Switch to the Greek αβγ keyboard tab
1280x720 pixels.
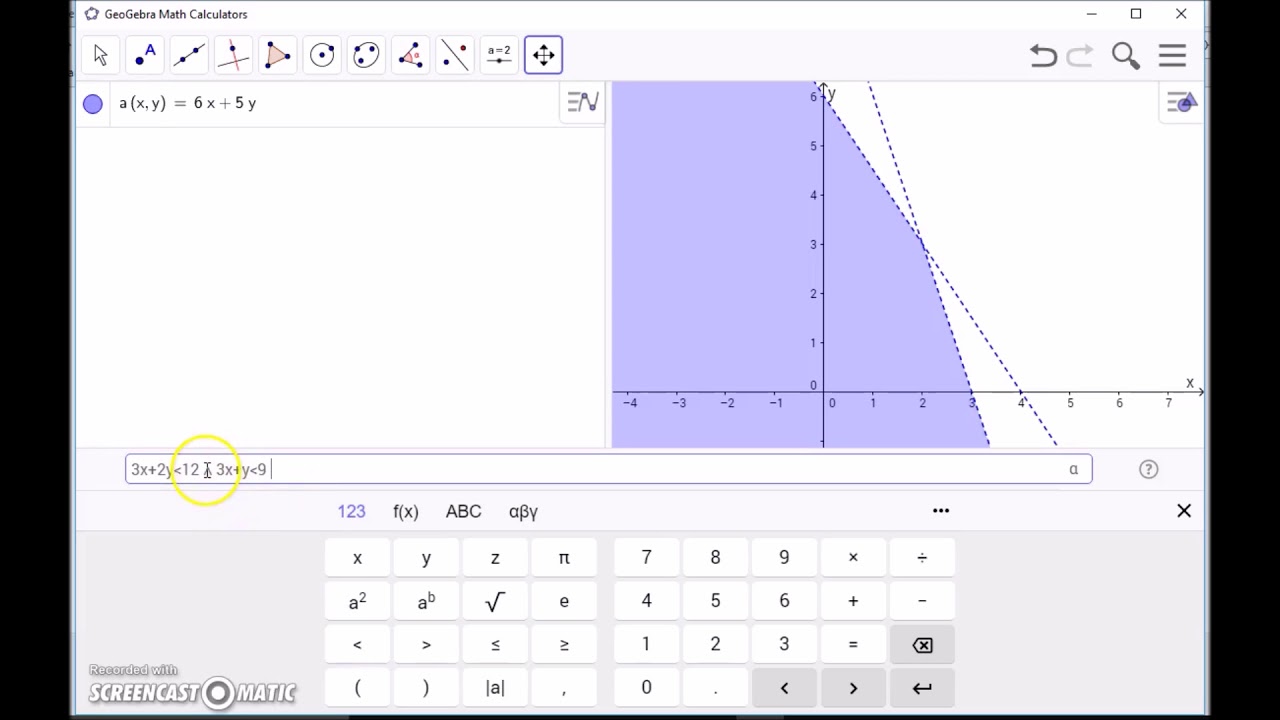[523, 511]
